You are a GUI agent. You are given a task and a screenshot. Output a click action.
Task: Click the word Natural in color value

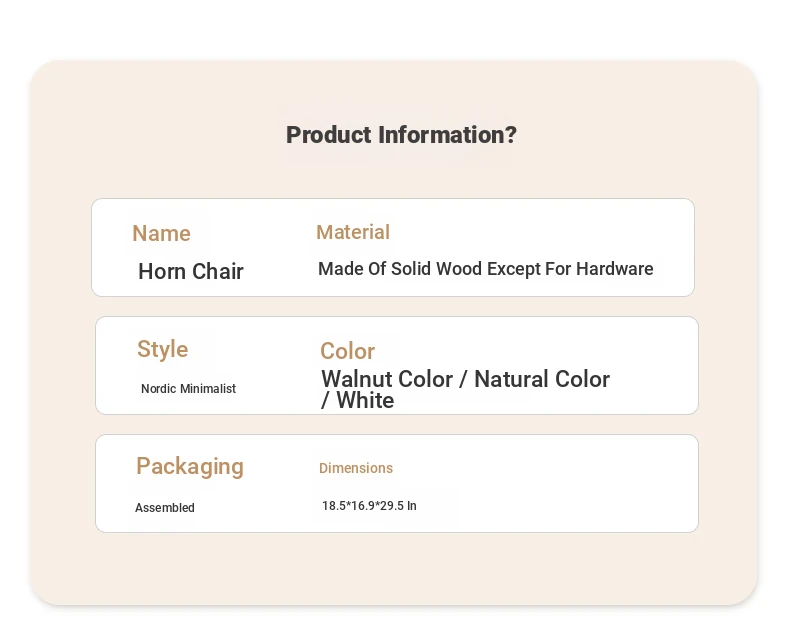[512, 379]
